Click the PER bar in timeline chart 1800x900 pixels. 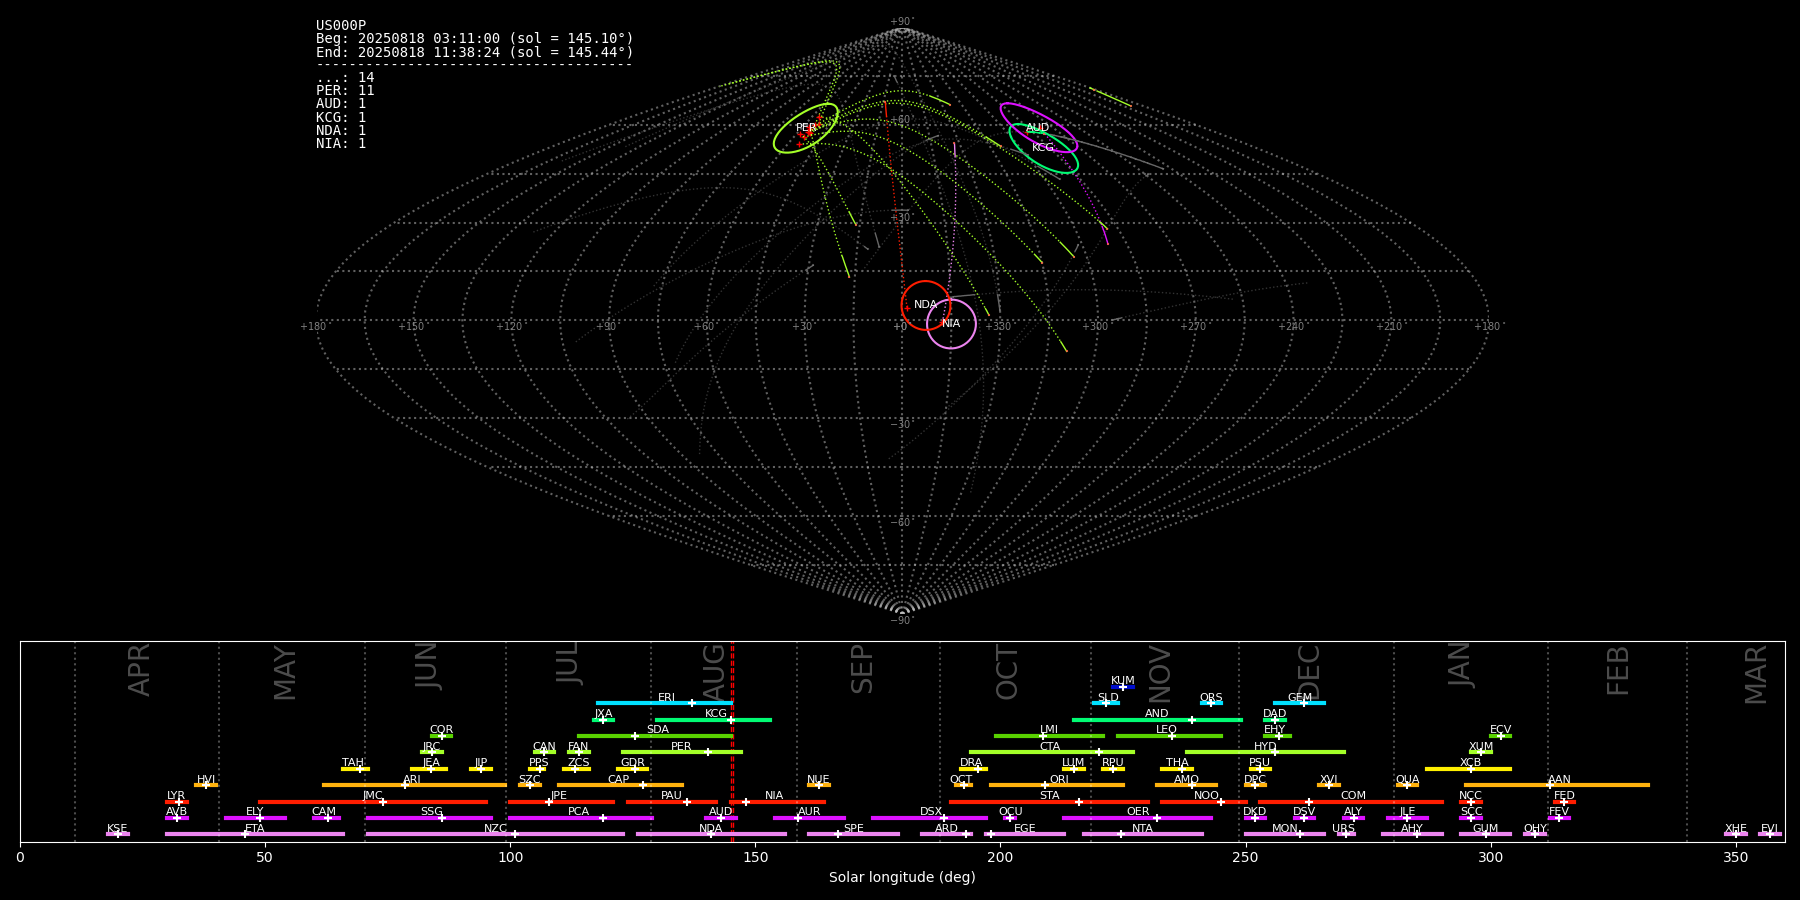(x=682, y=752)
